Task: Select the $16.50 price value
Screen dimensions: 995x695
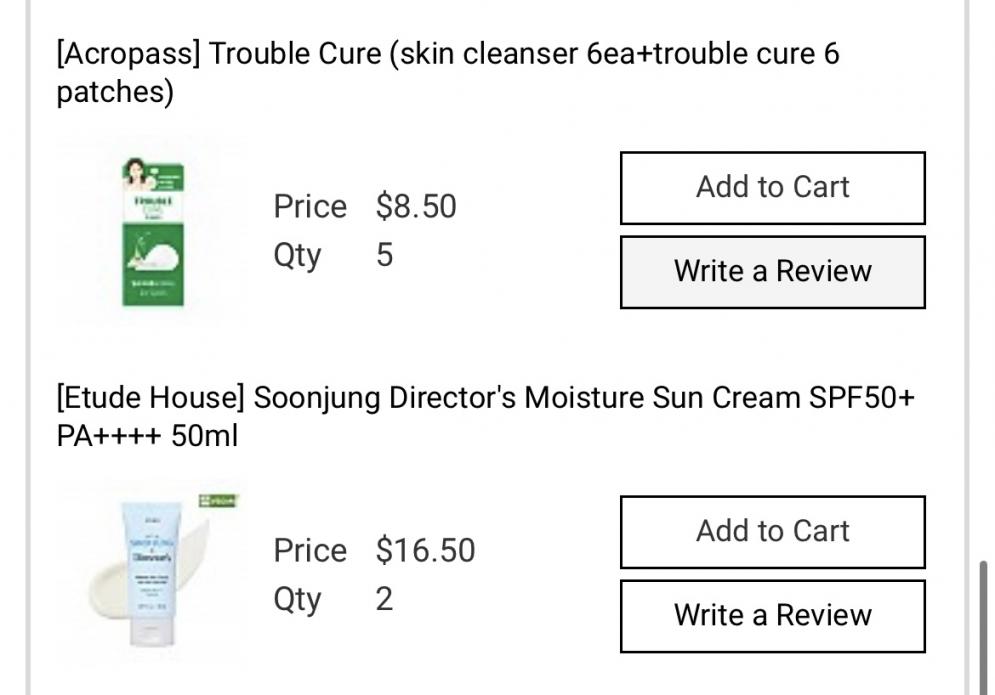Action: coord(425,550)
